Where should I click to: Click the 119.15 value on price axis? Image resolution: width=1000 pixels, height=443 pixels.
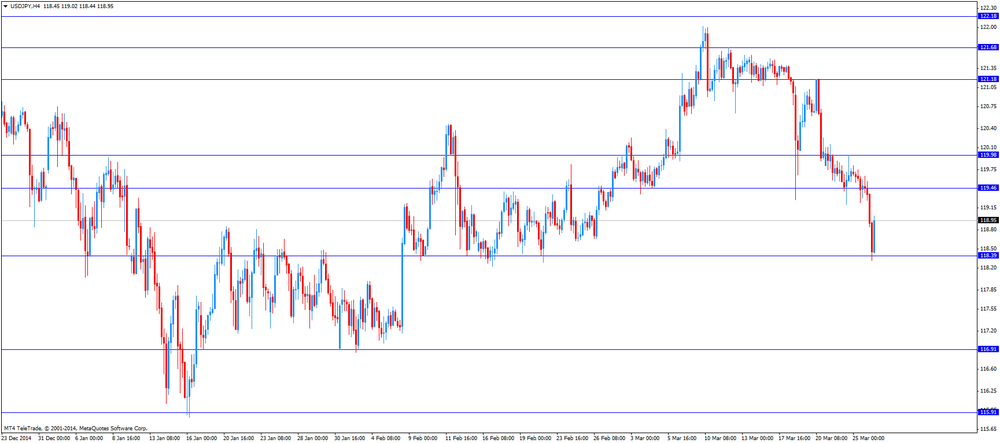coord(988,208)
